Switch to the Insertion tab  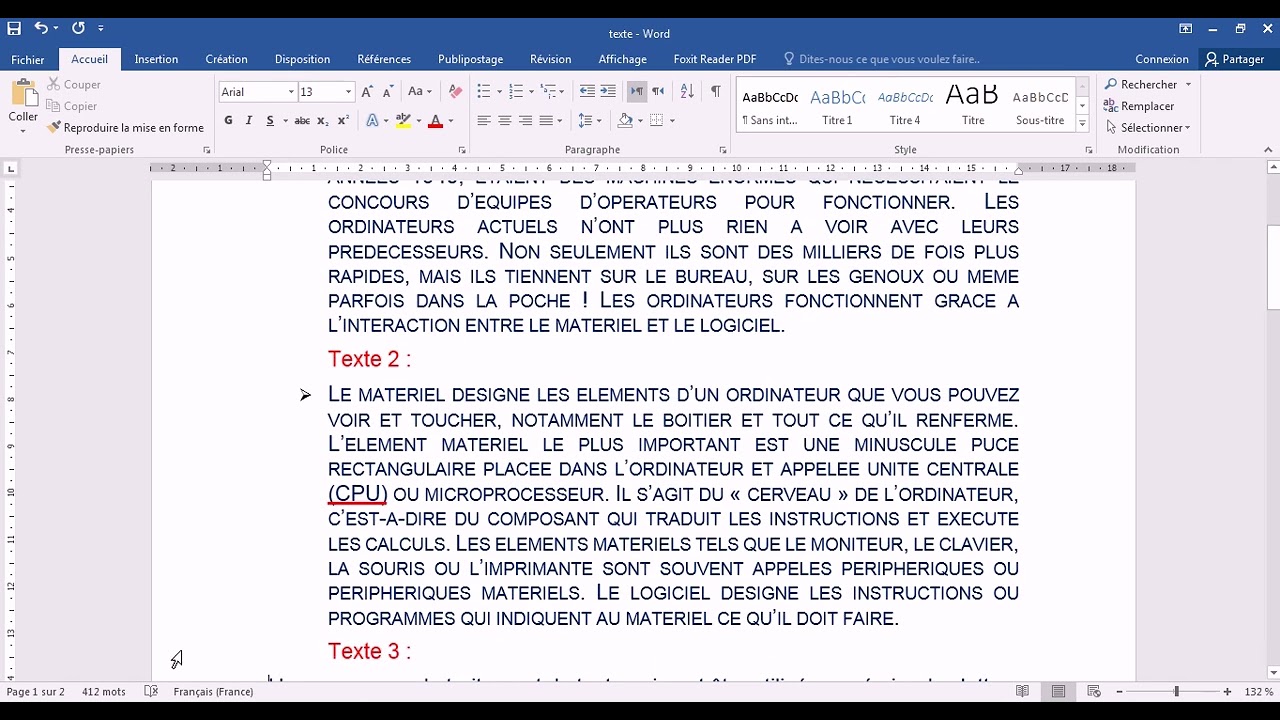[156, 60]
